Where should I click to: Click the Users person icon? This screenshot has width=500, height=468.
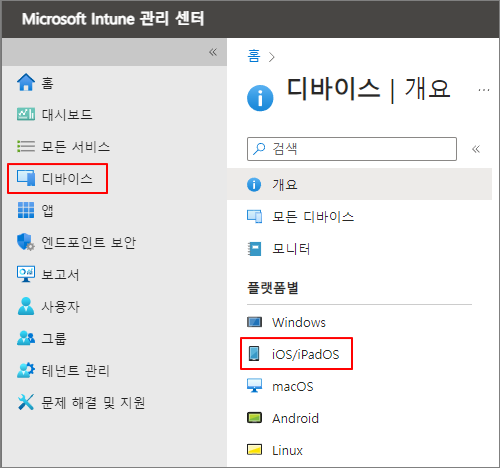coord(26,306)
